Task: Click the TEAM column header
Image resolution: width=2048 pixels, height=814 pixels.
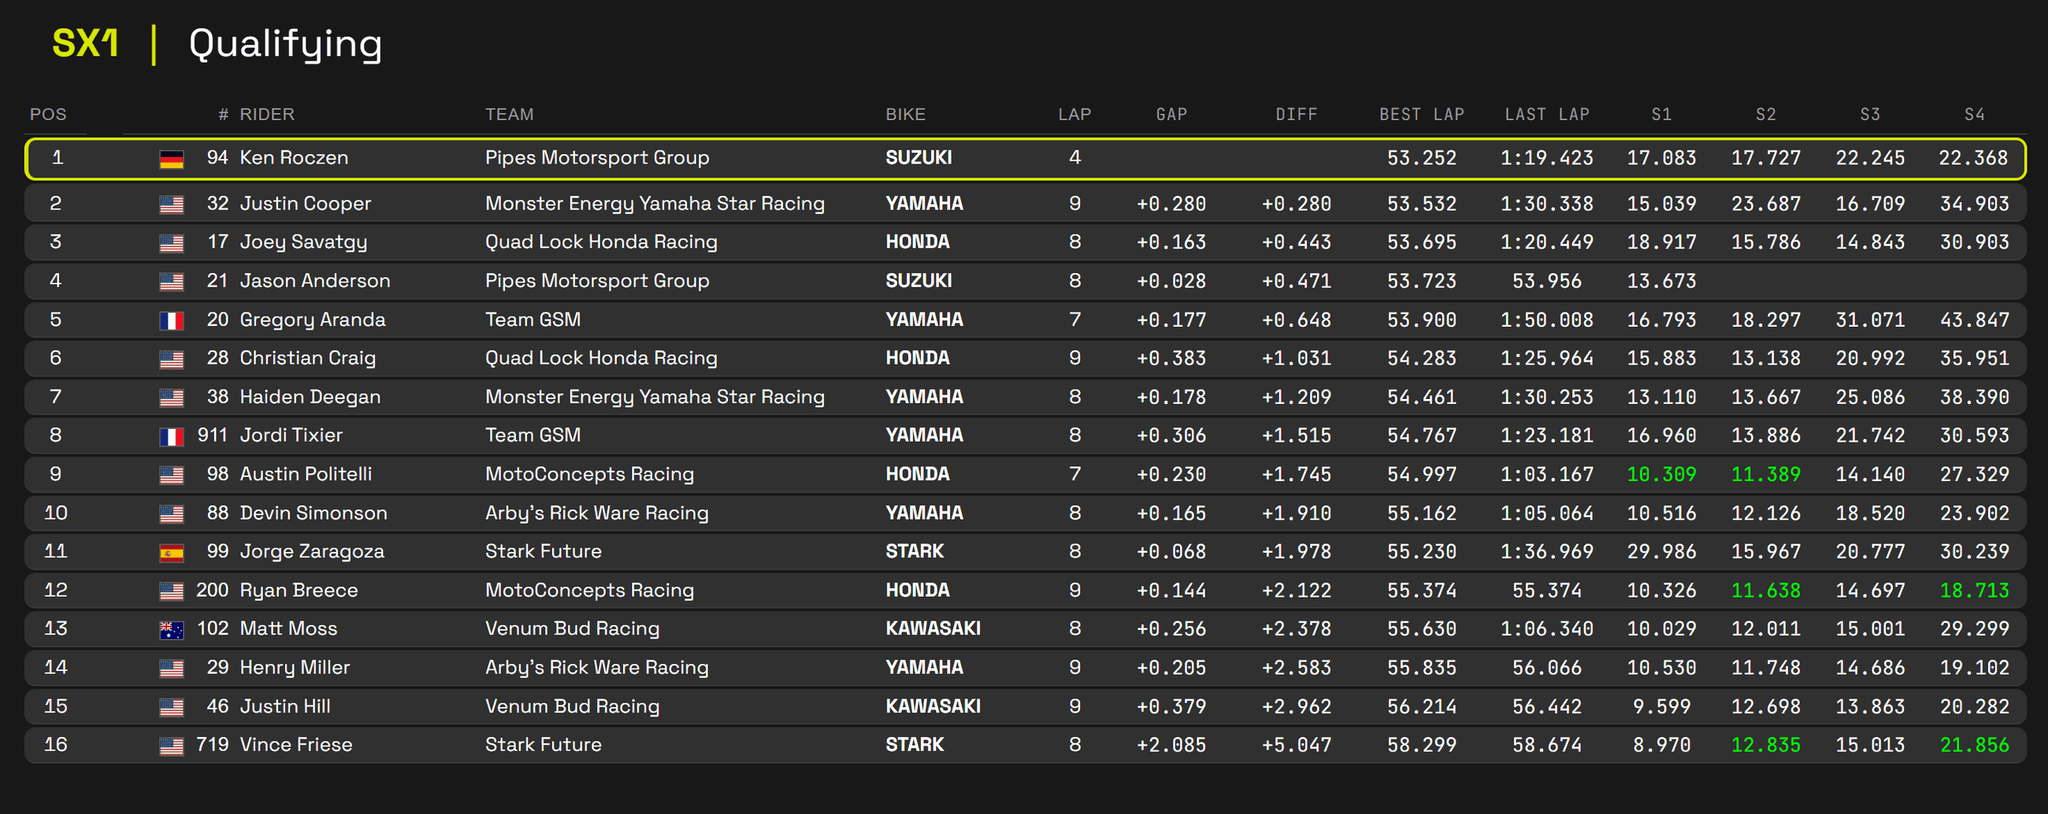Action: tap(509, 114)
